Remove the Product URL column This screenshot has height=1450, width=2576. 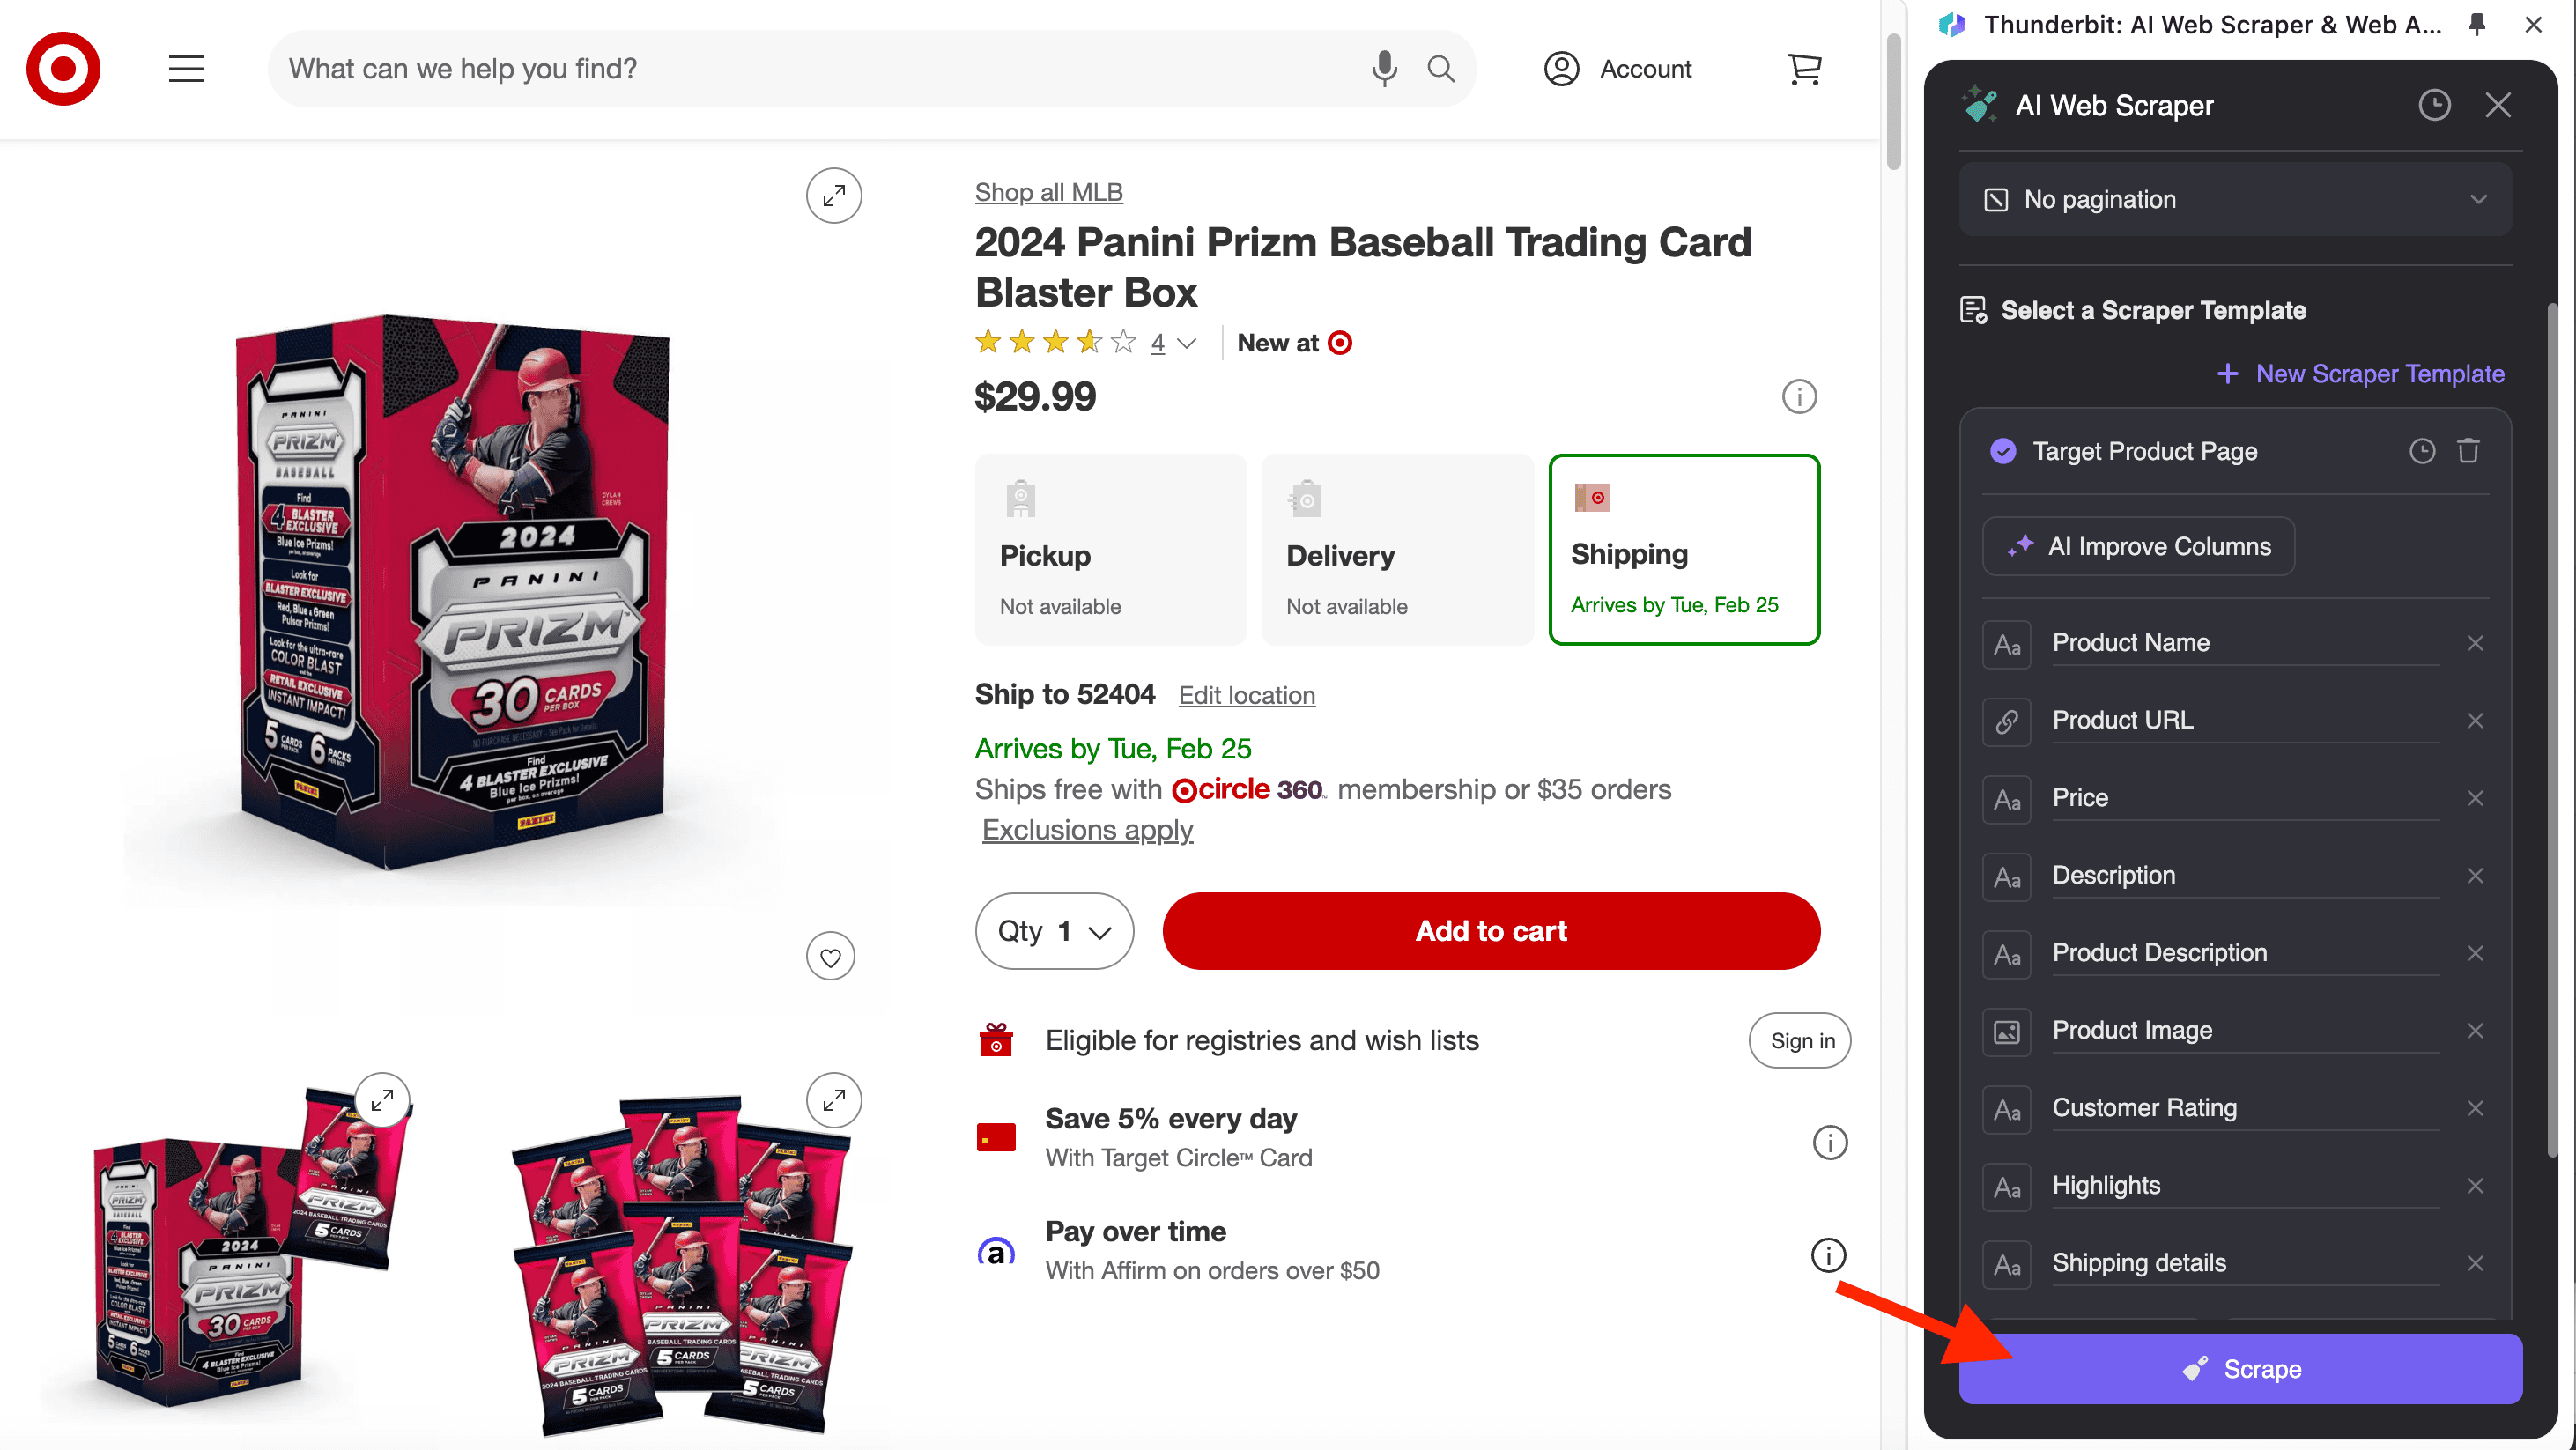click(2474, 720)
